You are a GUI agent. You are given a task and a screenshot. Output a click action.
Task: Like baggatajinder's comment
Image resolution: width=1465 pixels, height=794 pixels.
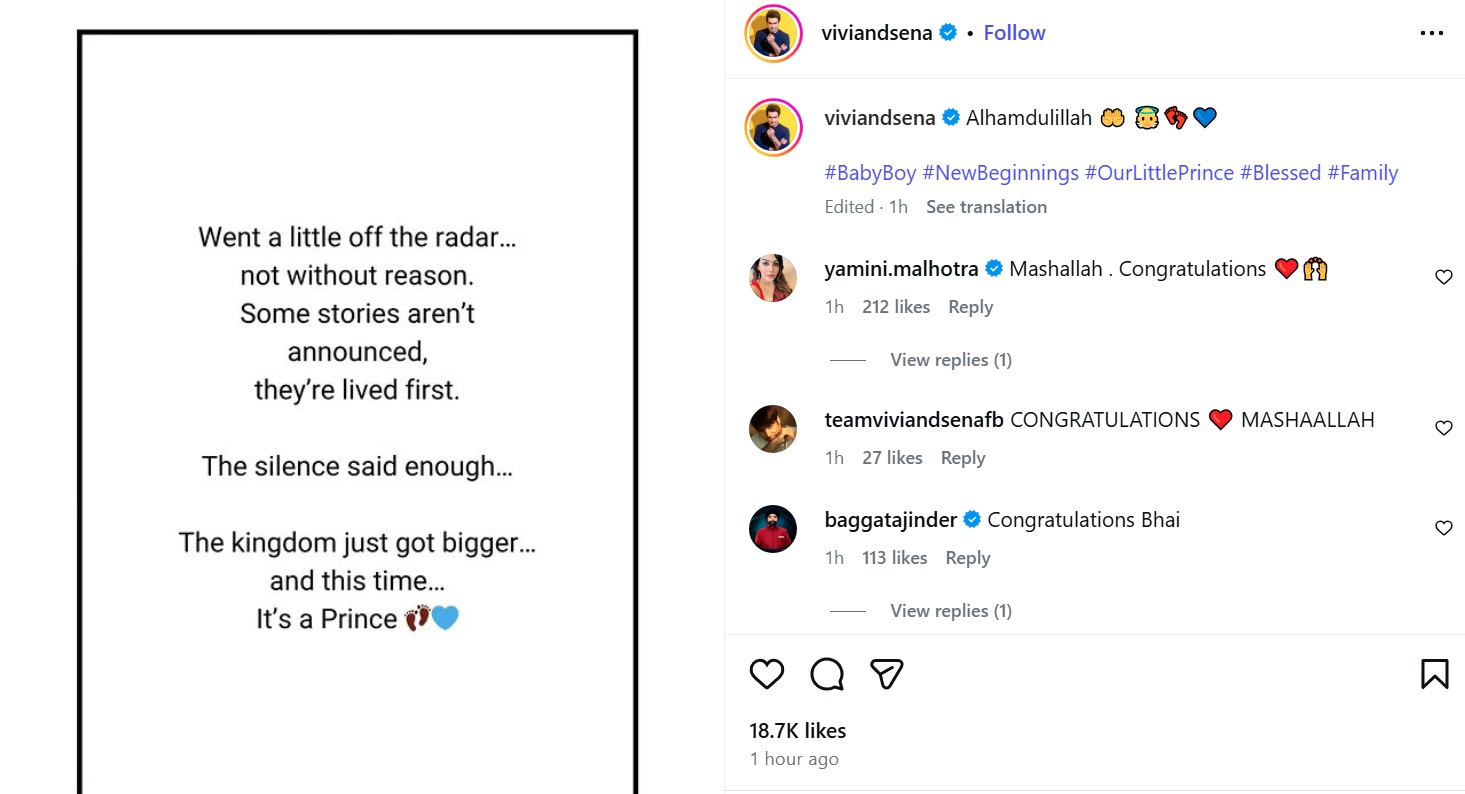pyautogui.click(x=1443, y=528)
